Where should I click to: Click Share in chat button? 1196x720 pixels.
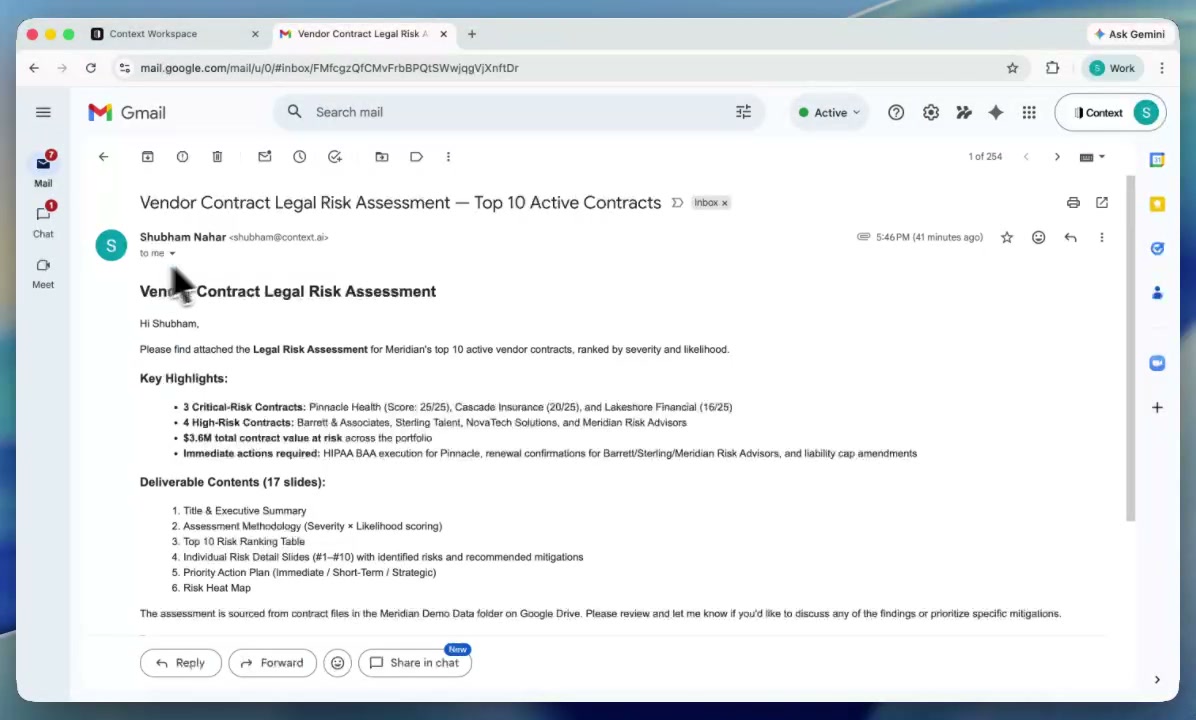[x=415, y=663]
